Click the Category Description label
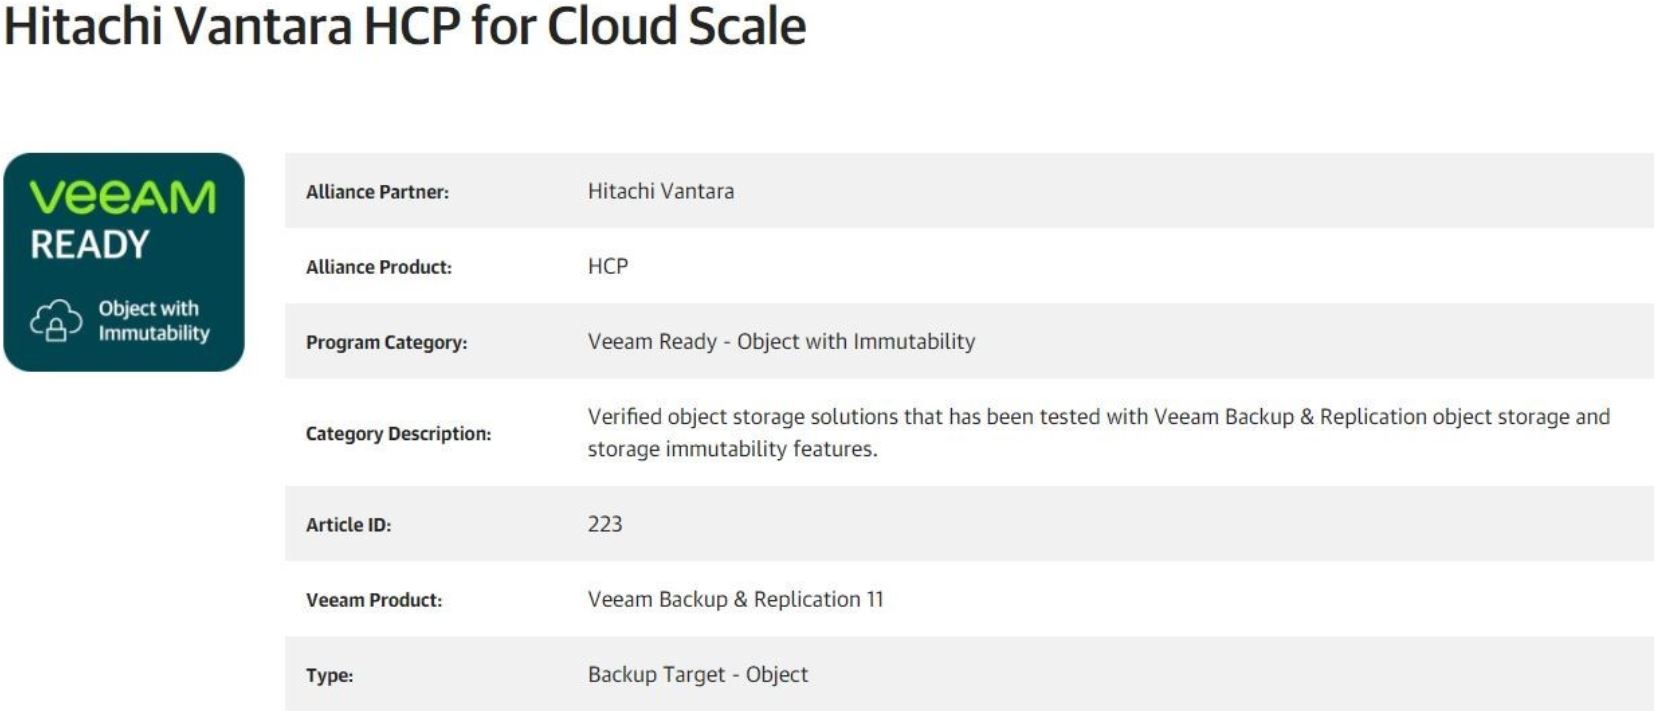1668x722 pixels. tap(398, 433)
